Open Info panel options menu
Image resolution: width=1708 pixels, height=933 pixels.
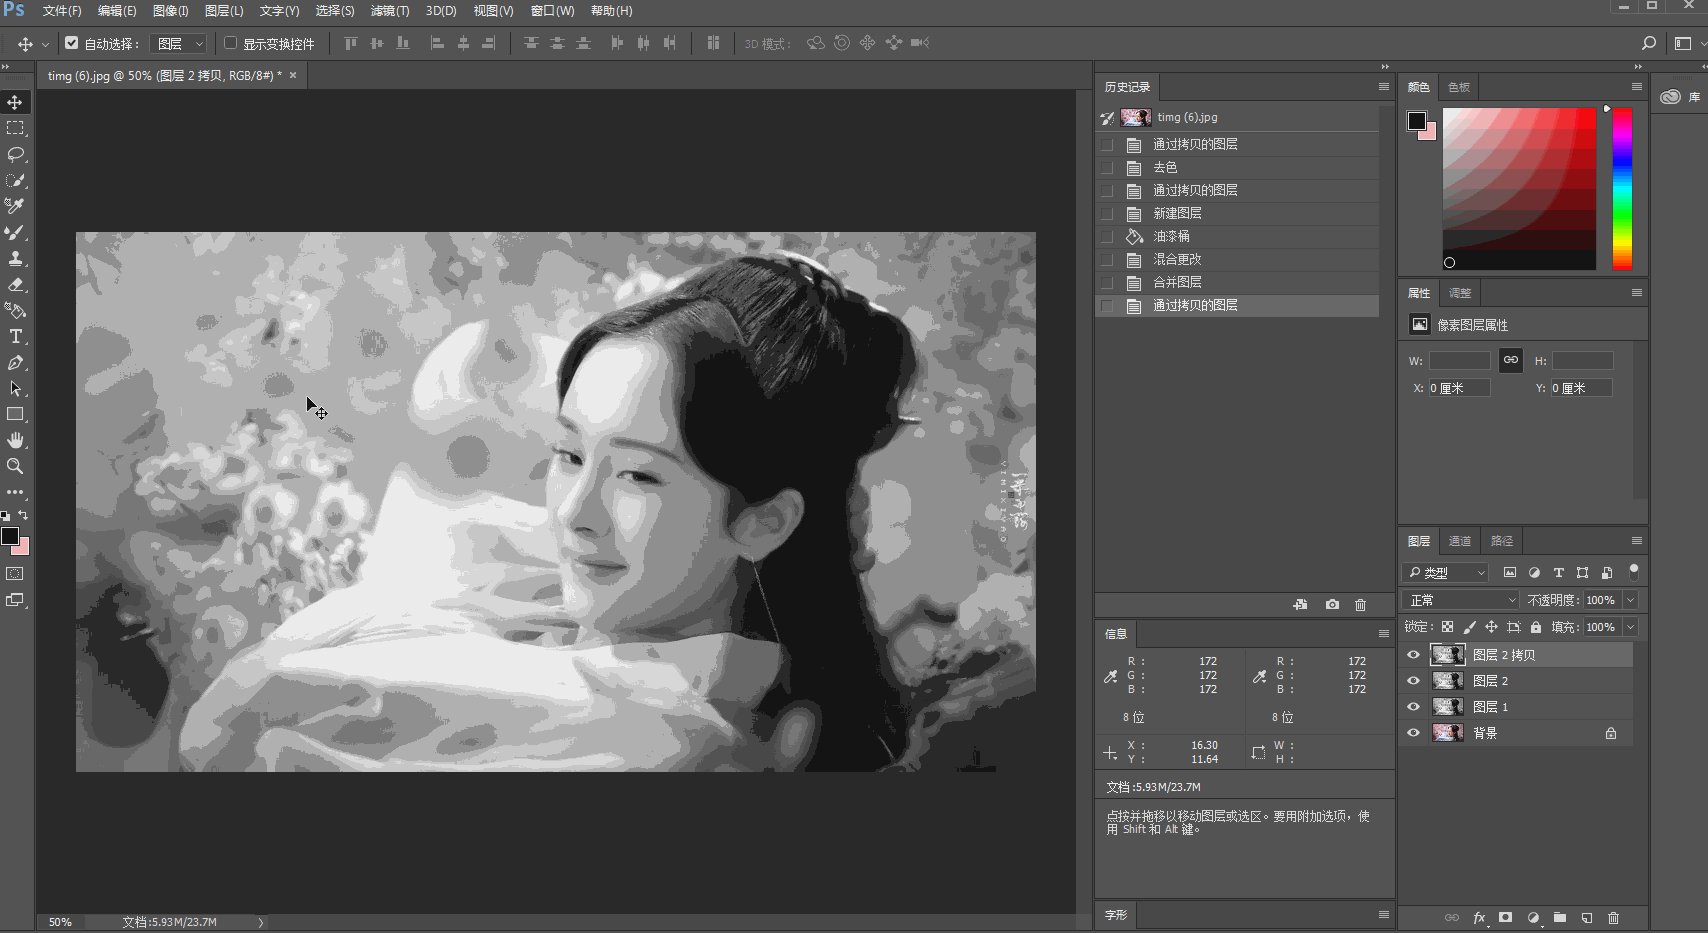(1384, 634)
